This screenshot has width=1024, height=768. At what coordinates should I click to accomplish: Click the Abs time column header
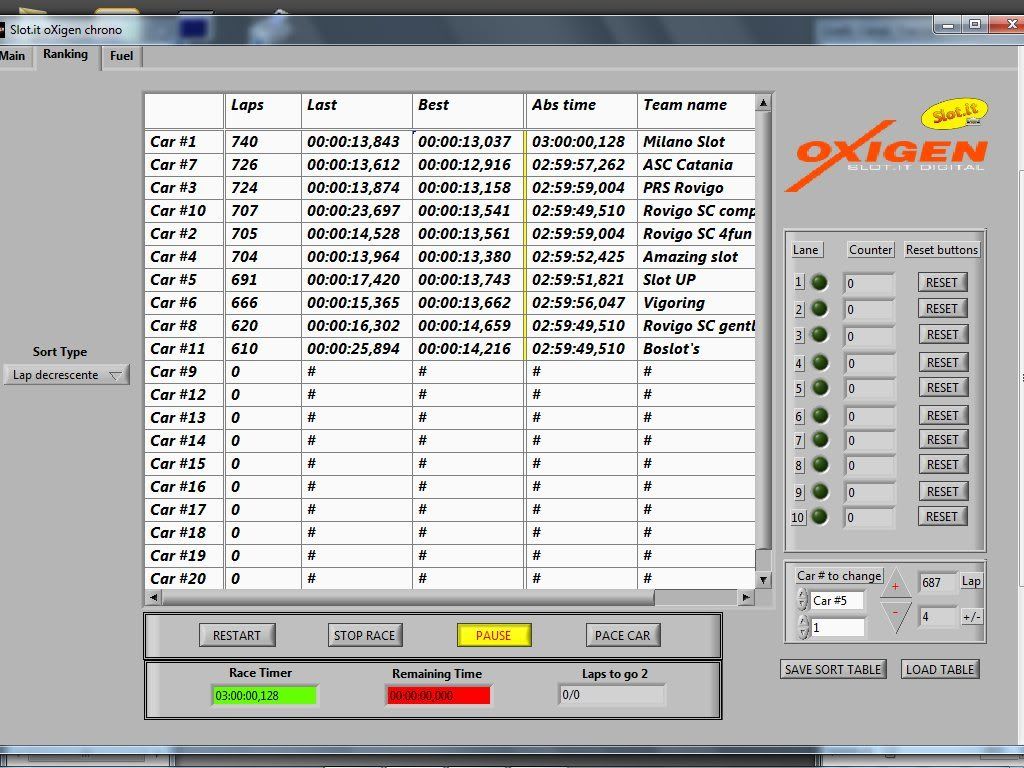coord(581,111)
